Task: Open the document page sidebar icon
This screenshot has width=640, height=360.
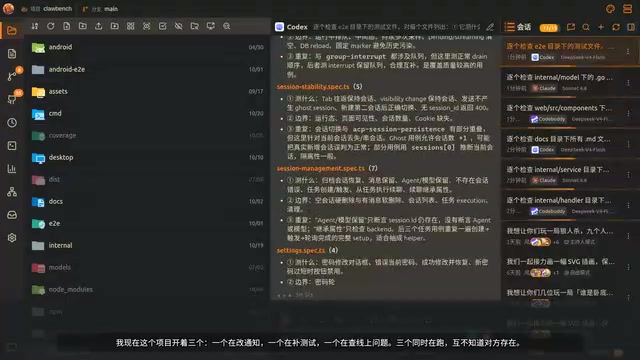Action: [12, 53]
